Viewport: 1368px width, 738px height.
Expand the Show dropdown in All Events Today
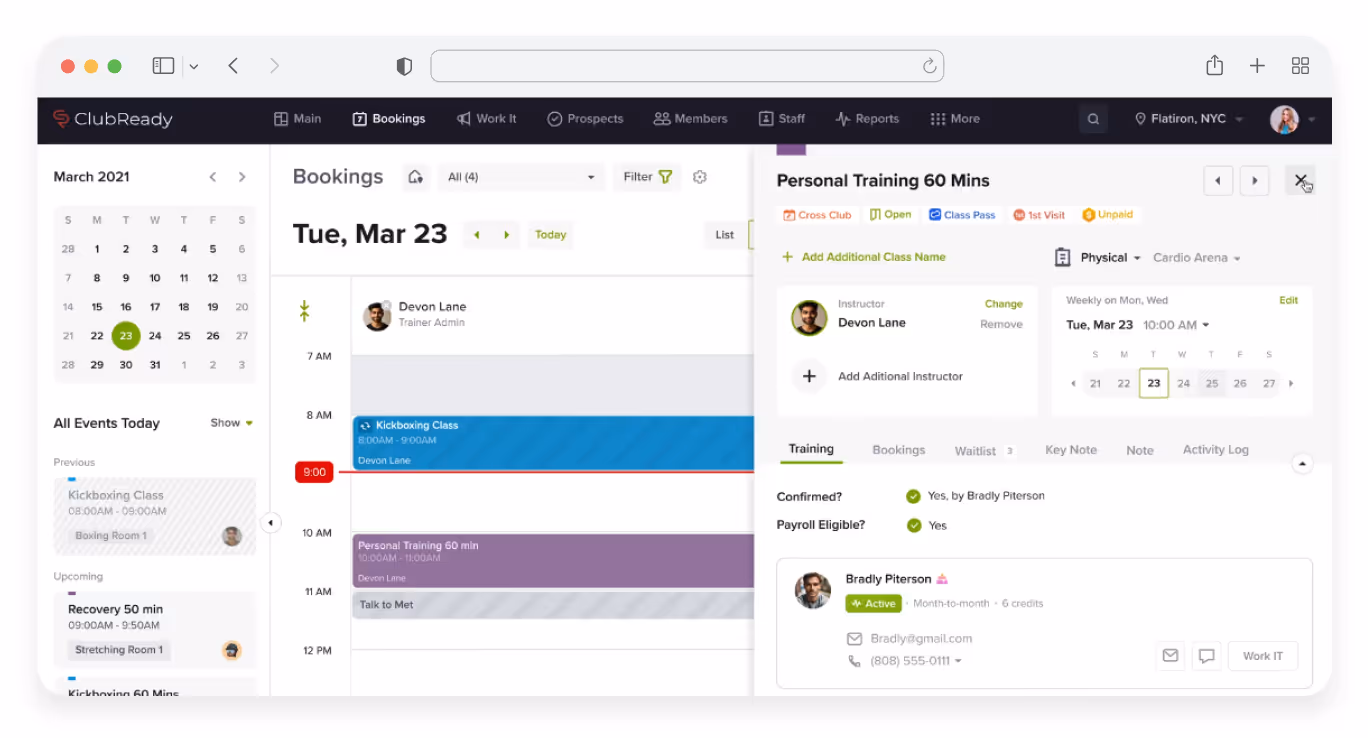pos(232,423)
